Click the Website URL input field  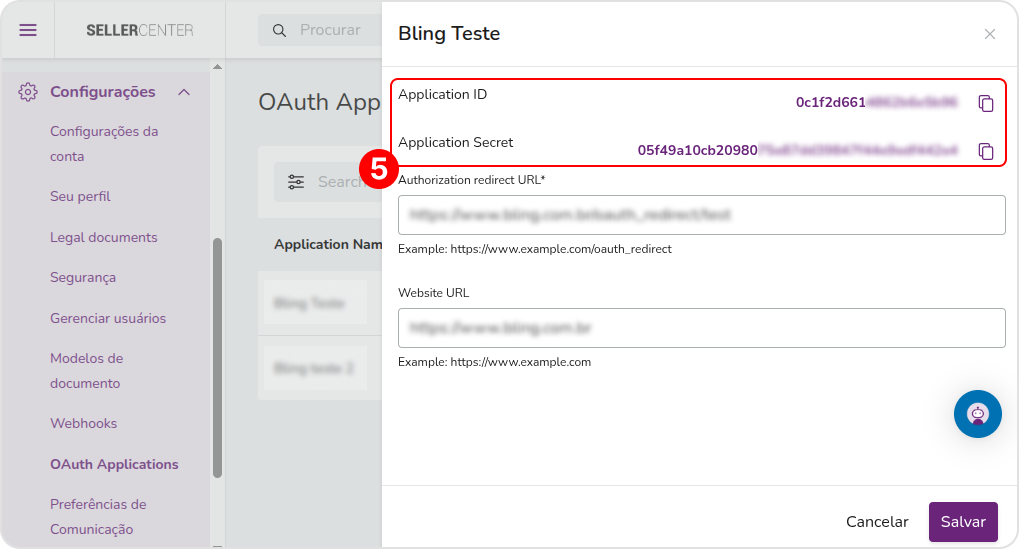point(701,328)
